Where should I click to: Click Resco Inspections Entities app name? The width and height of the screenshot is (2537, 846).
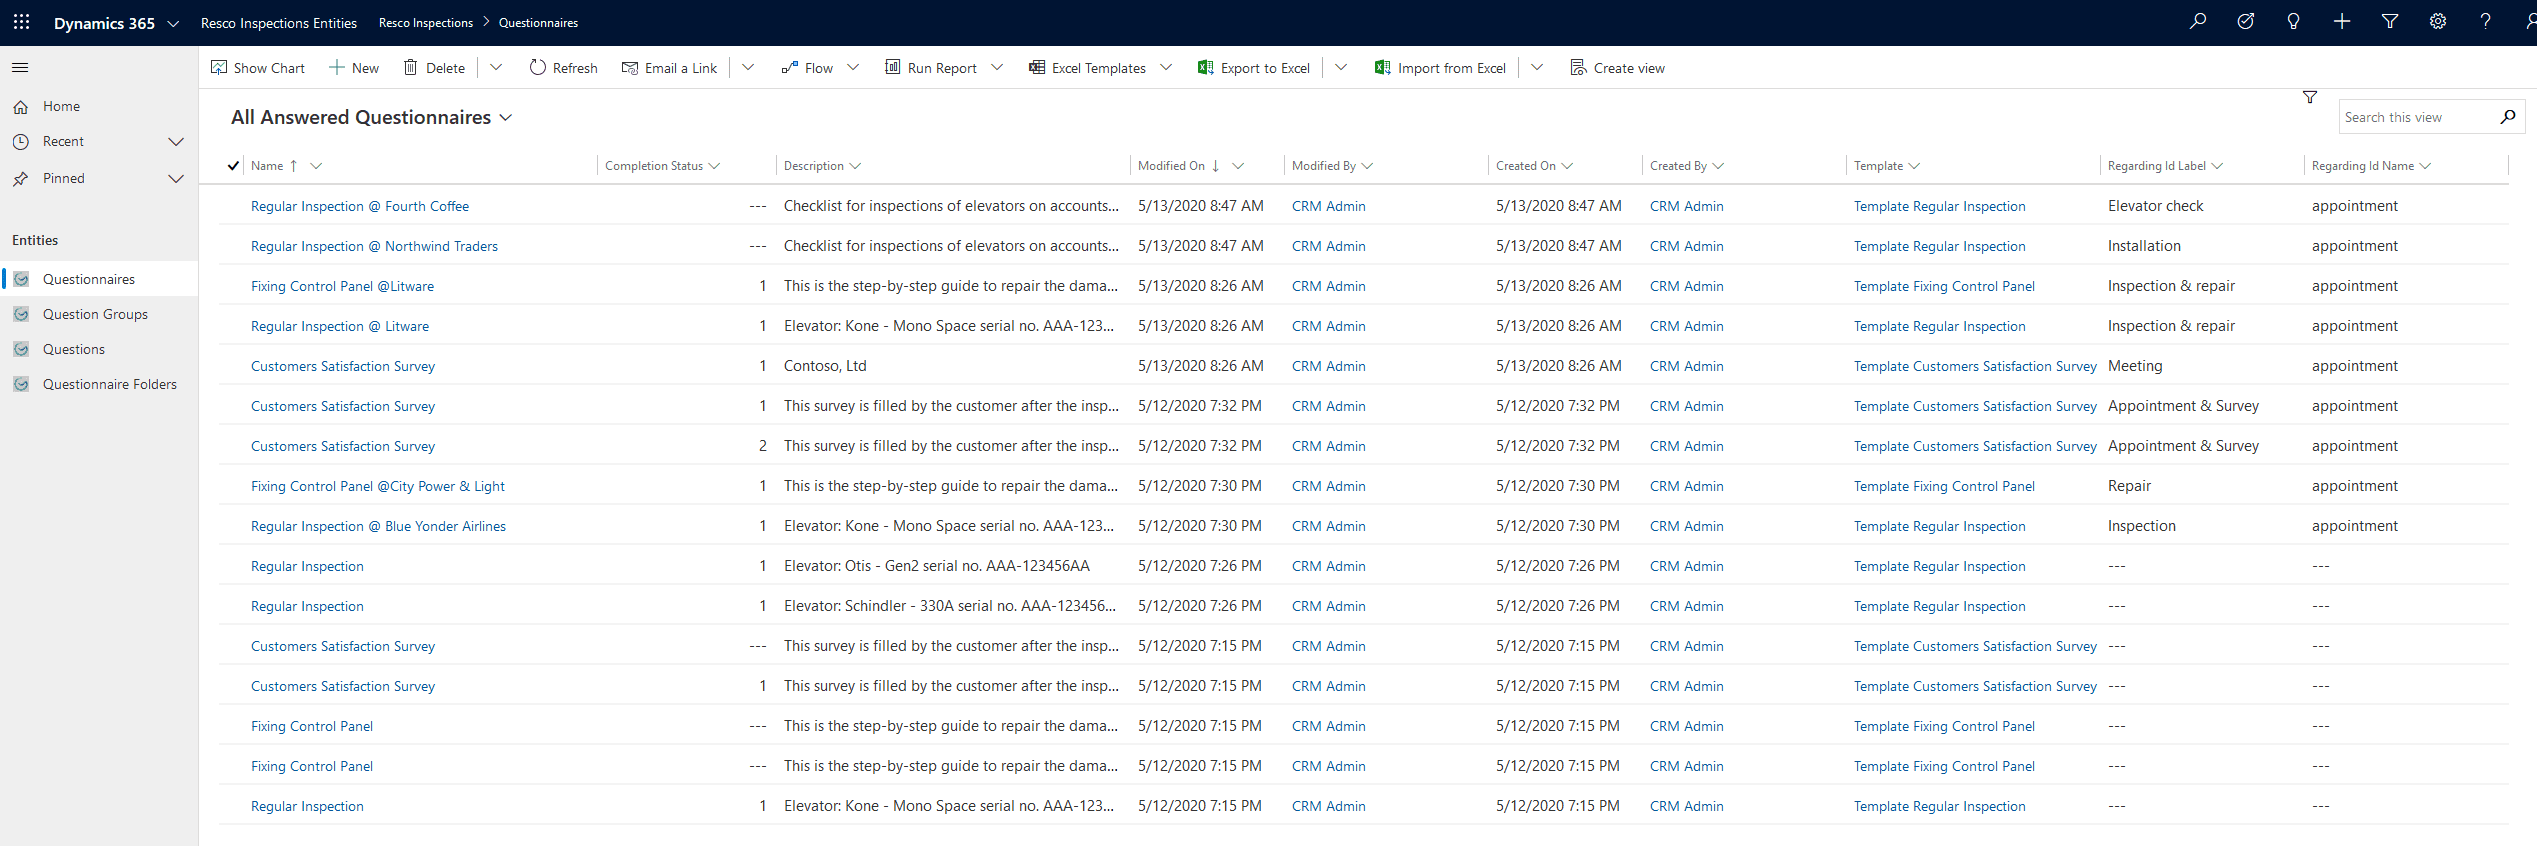click(x=279, y=23)
